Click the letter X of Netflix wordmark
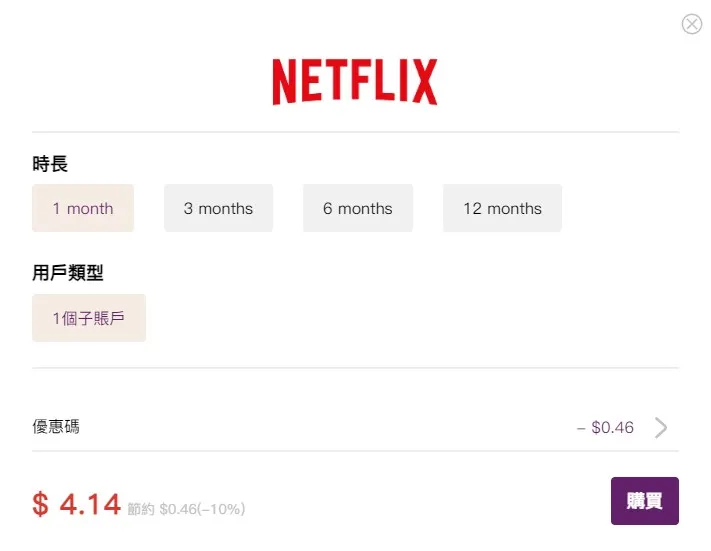This screenshot has height=551, width=711. click(425, 82)
